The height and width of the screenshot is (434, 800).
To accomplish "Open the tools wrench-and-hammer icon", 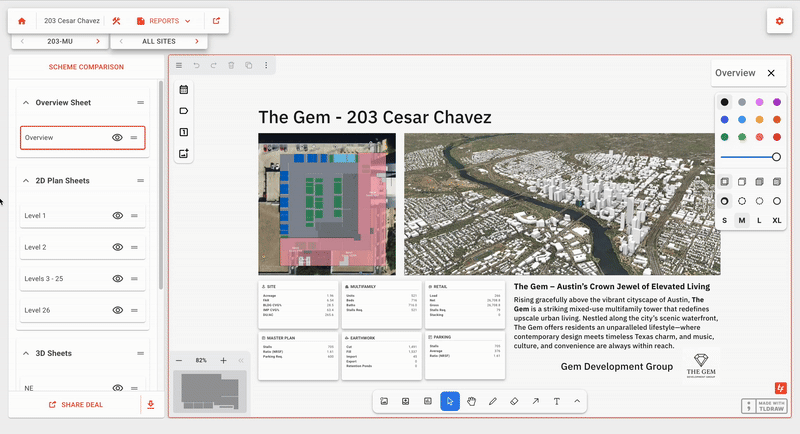I will point(116,21).
